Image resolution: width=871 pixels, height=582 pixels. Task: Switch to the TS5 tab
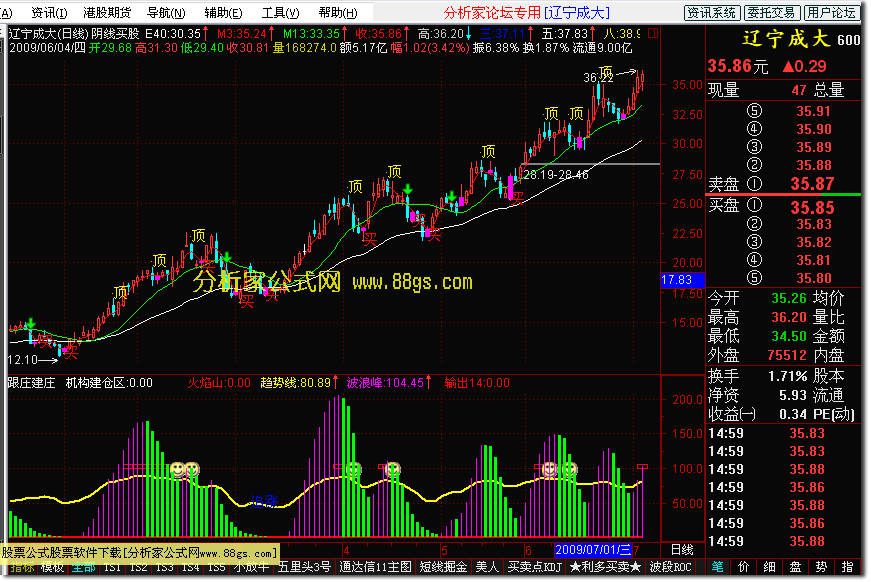[x=217, y=567]
